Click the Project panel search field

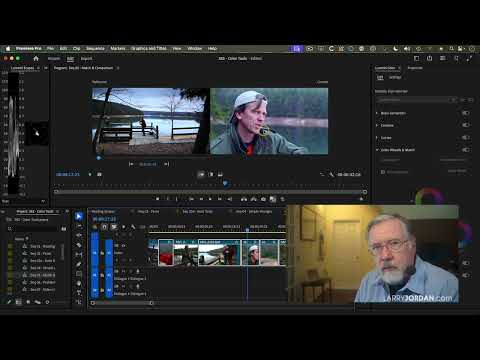(x=36, y=229)
